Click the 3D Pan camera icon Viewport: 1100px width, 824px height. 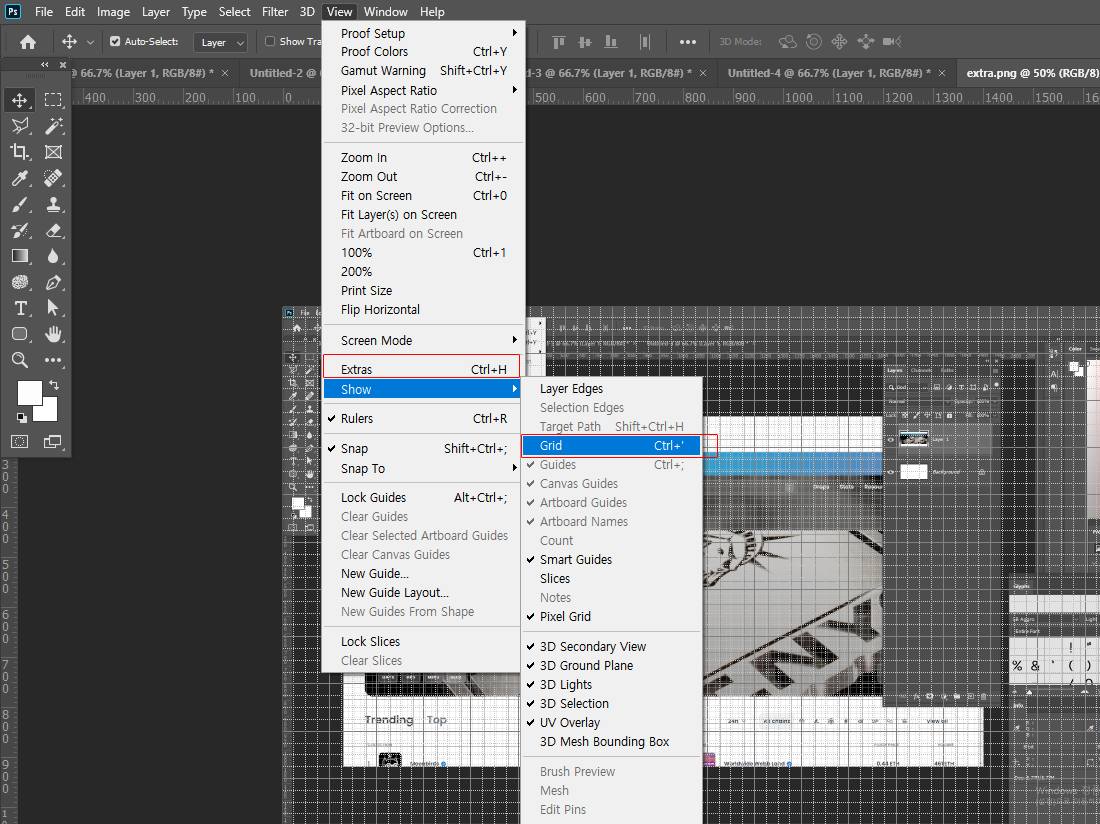tap(839, 42)
